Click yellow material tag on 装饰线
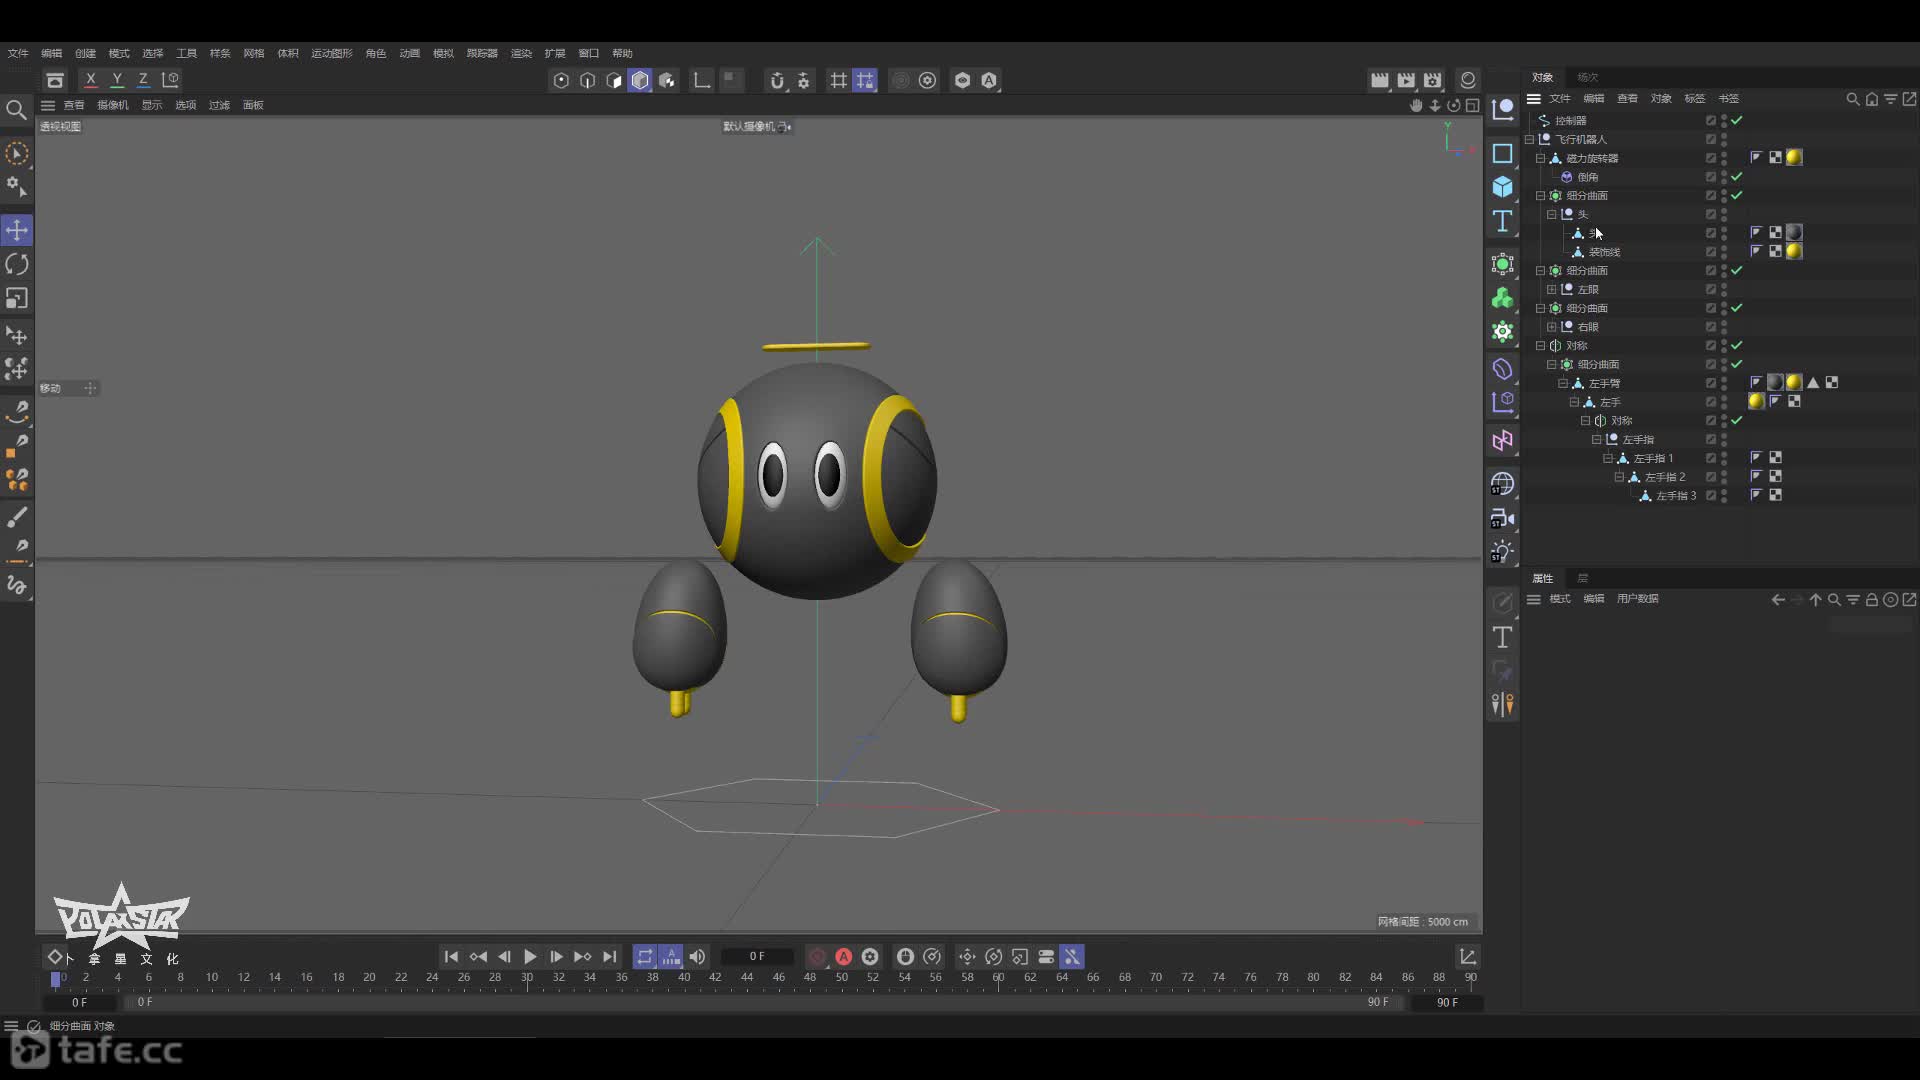 coord(1794,251)
